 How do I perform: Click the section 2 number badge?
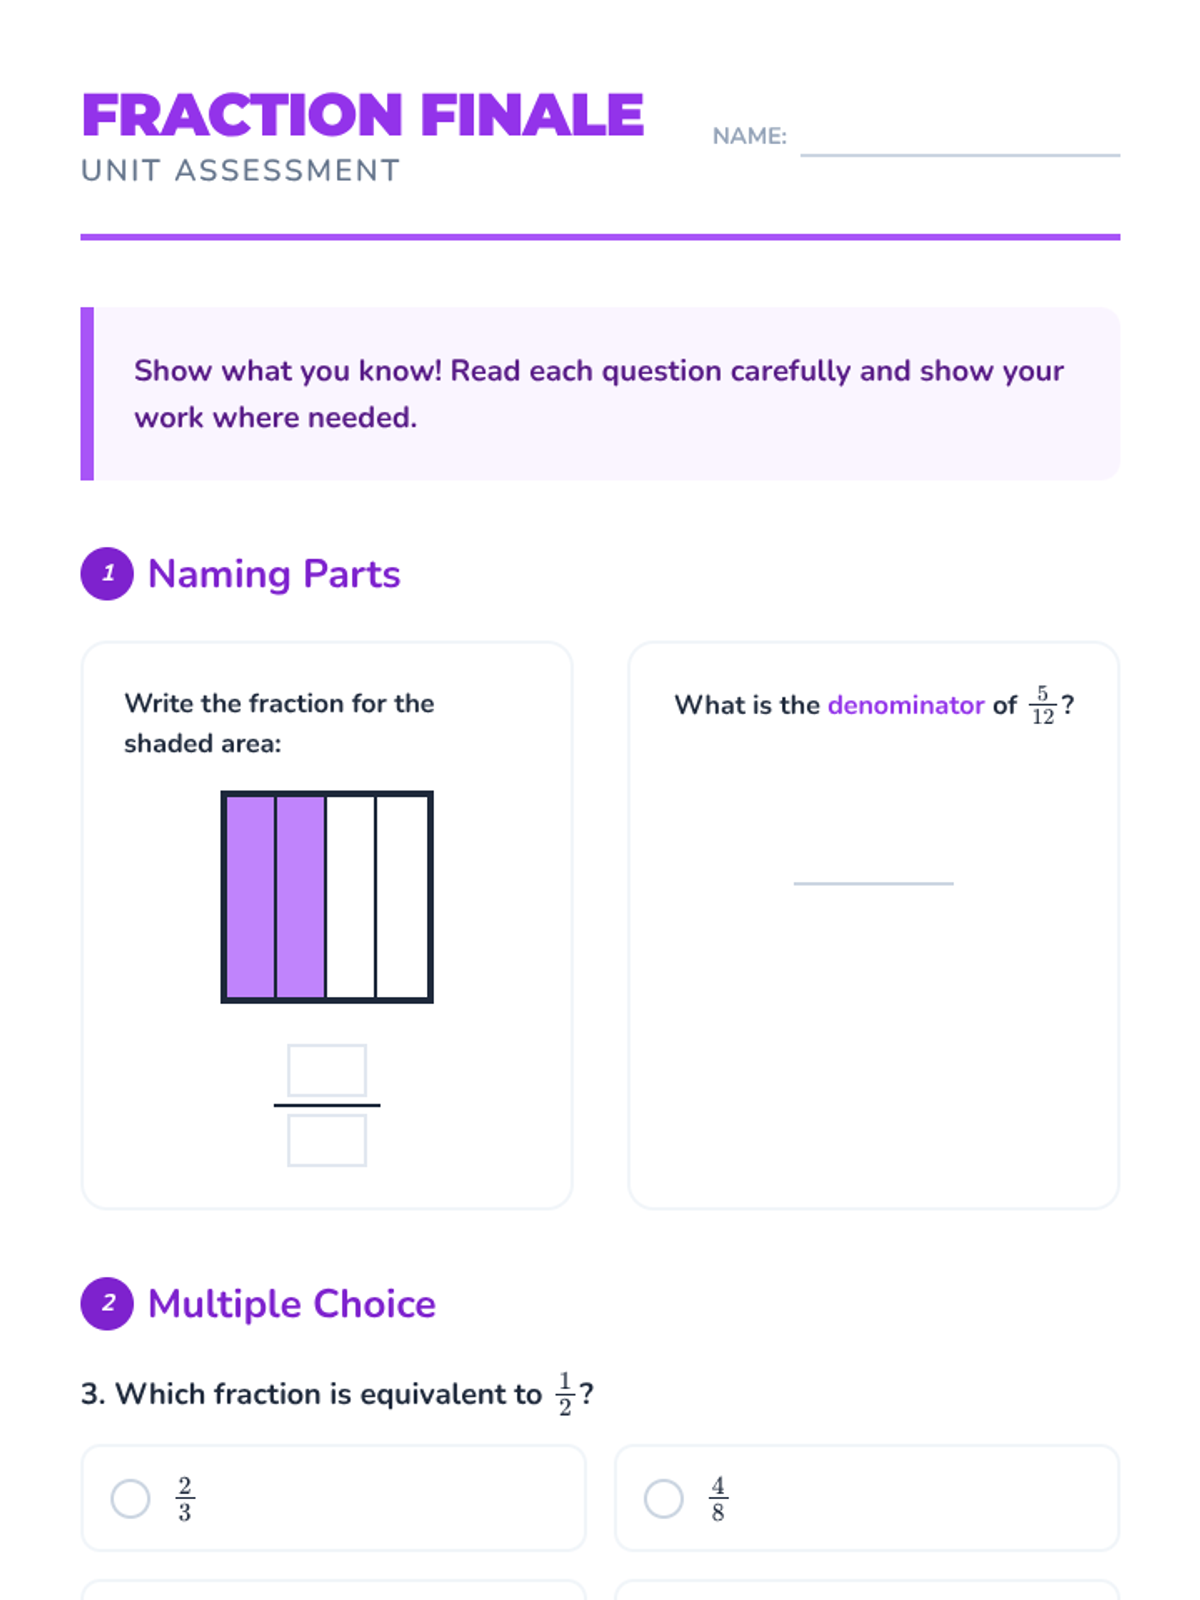click(107, 1304)
